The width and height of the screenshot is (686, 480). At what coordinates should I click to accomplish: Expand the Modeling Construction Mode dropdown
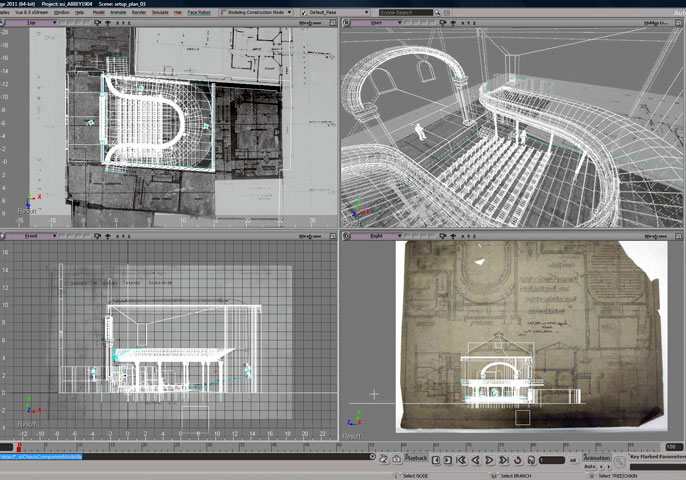coord(256,13)
